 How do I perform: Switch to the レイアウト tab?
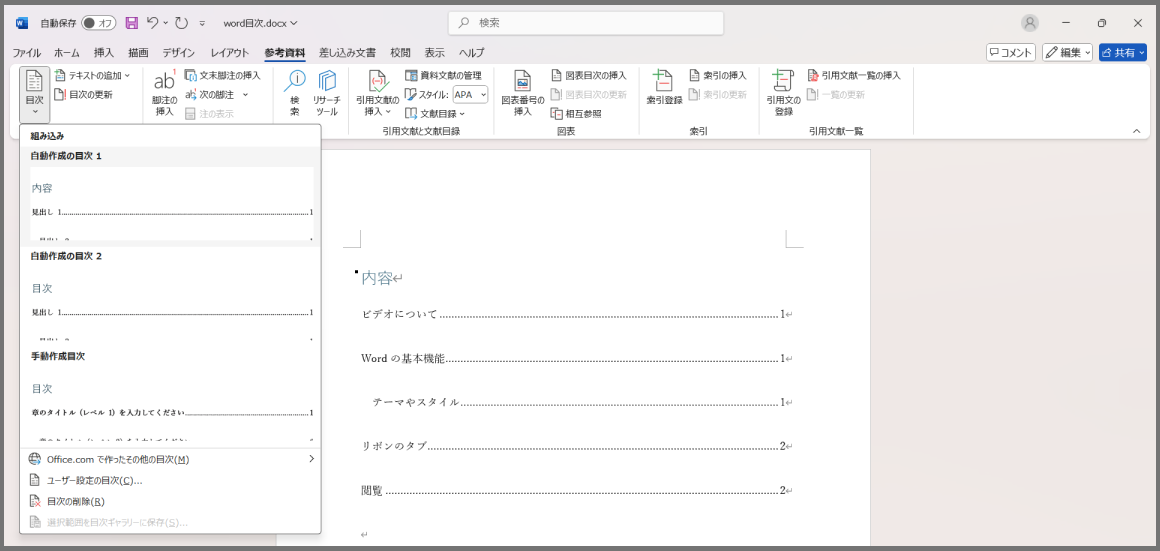[230, 53]
